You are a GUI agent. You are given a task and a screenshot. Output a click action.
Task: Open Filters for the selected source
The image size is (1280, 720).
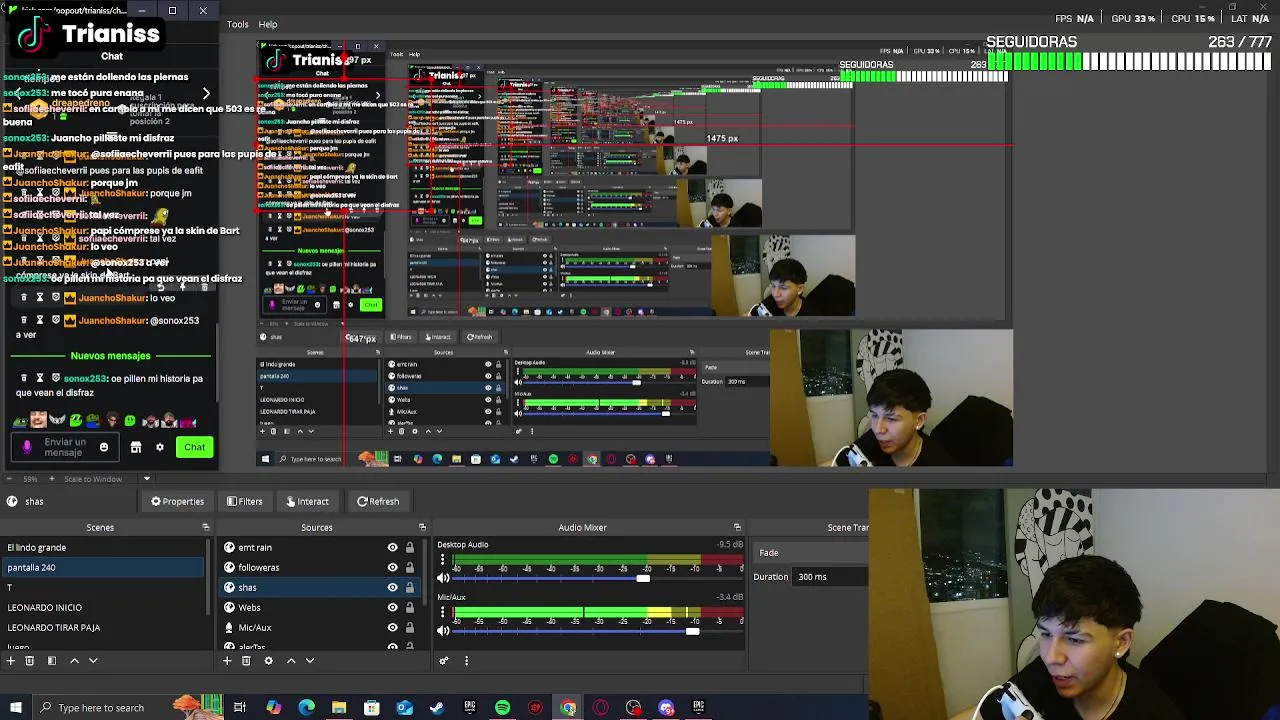(x=245, y=501)
